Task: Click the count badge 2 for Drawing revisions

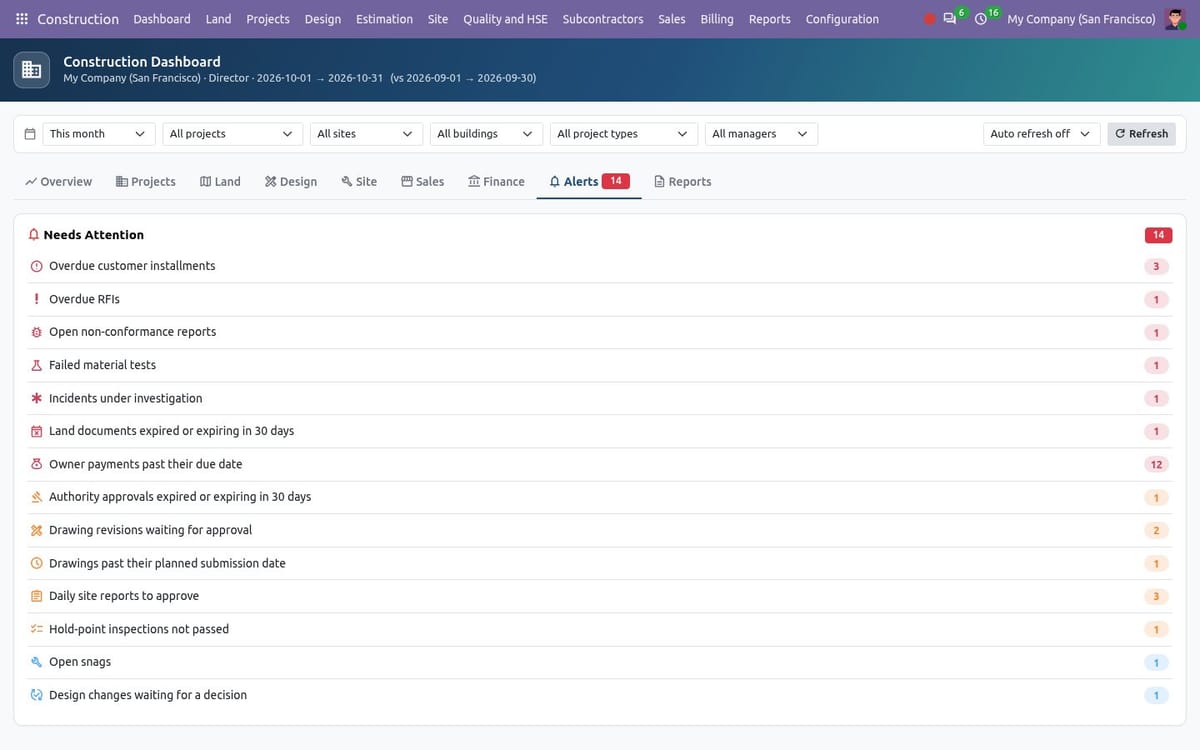Action: pyautogui.click(x=1156, y=530)
